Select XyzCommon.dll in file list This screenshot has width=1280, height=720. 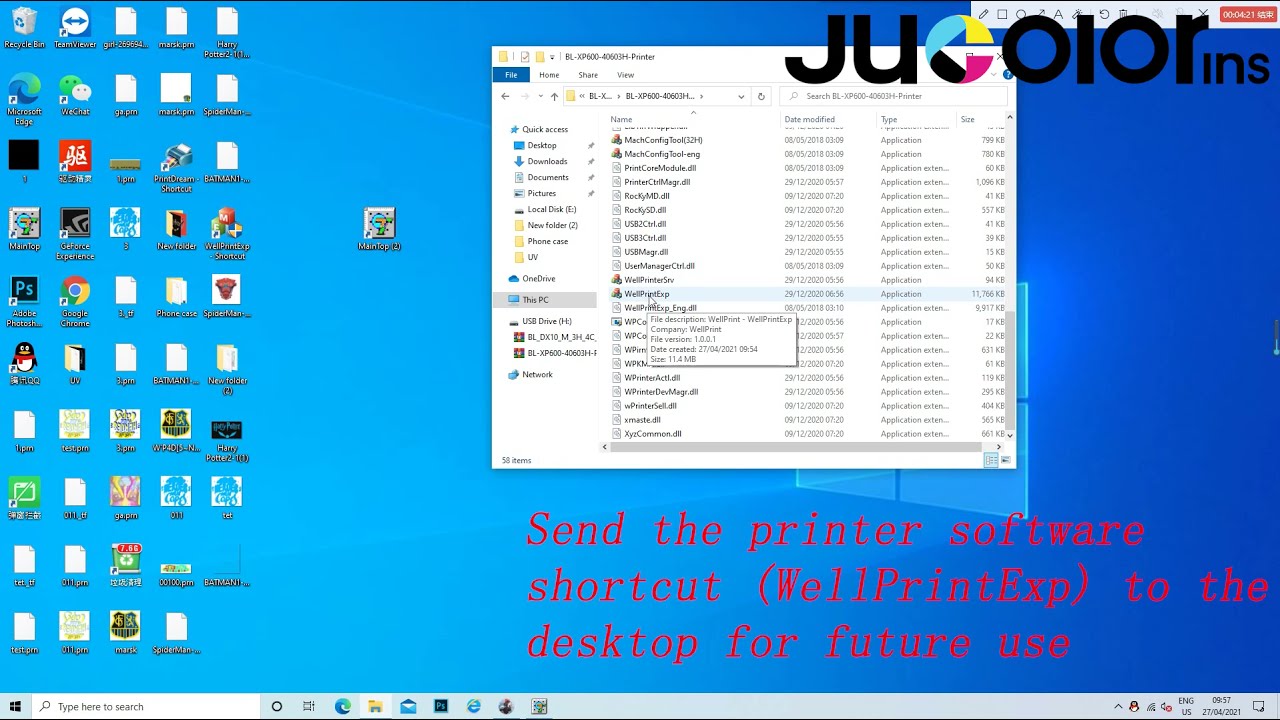point(652,434)
